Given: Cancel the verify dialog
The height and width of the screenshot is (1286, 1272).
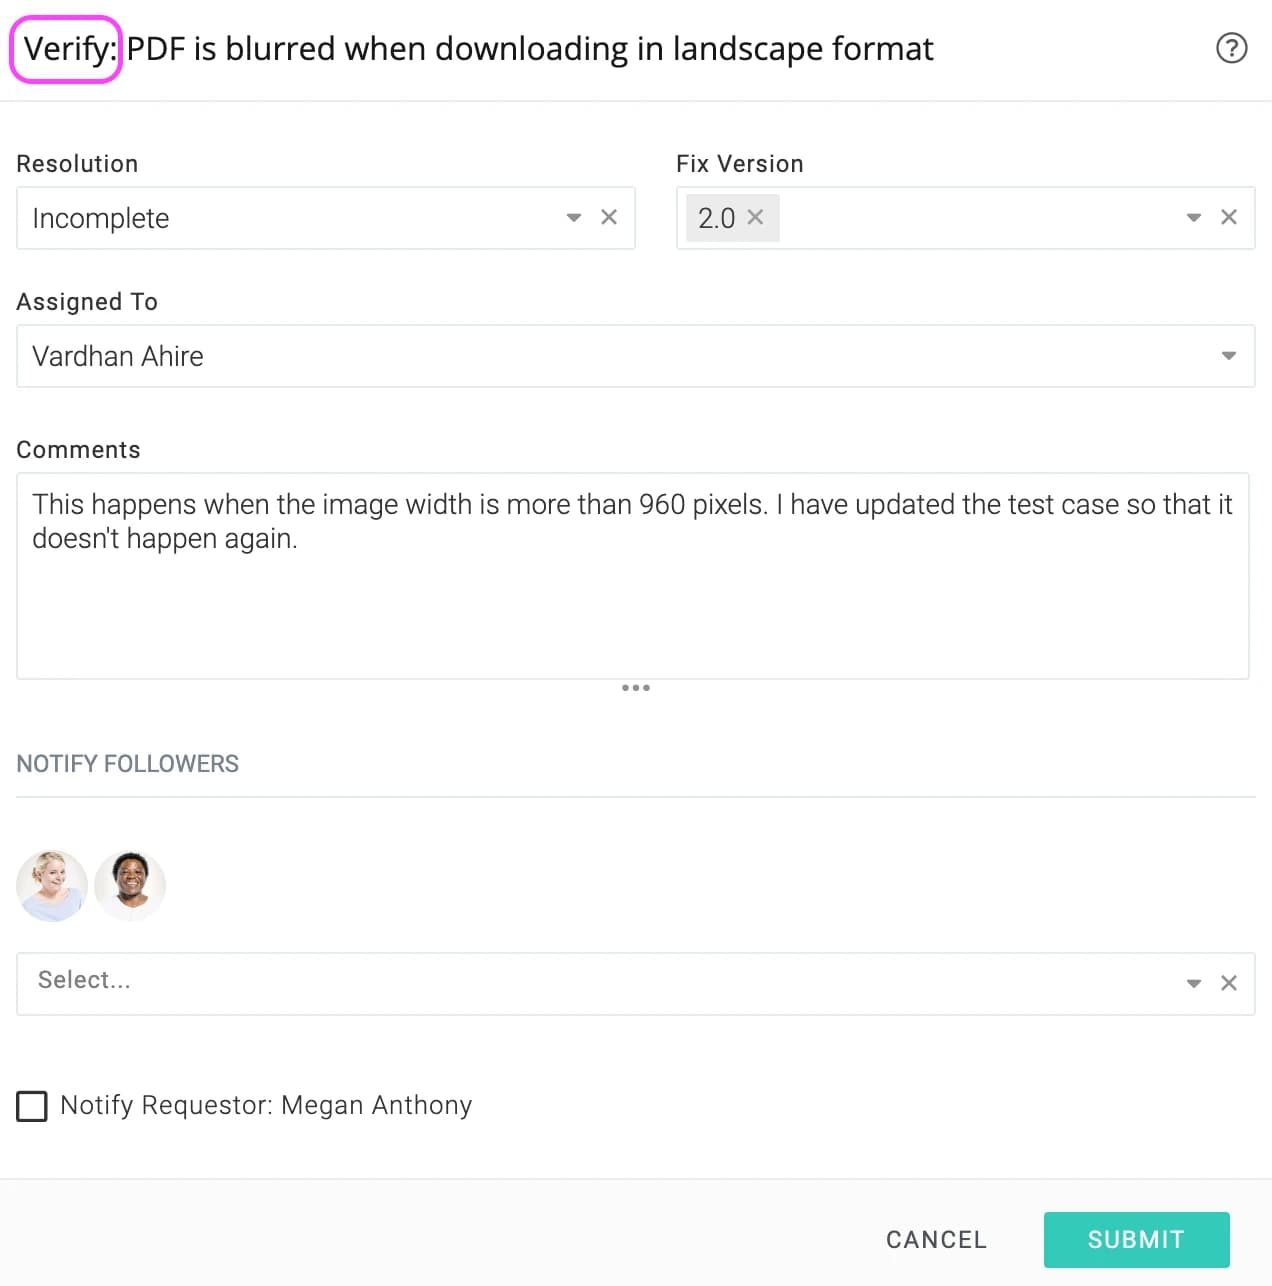Looking at the screenshot, I should pyautogui.click(x=937, y=1240).
